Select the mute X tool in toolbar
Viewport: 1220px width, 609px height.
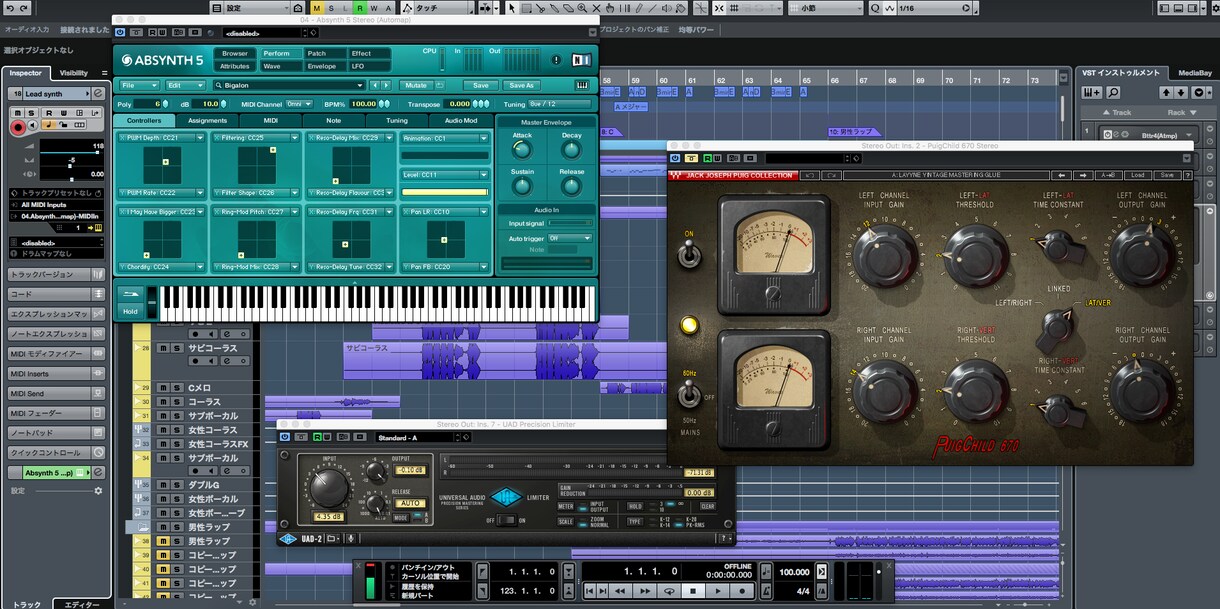coord(596,8)
